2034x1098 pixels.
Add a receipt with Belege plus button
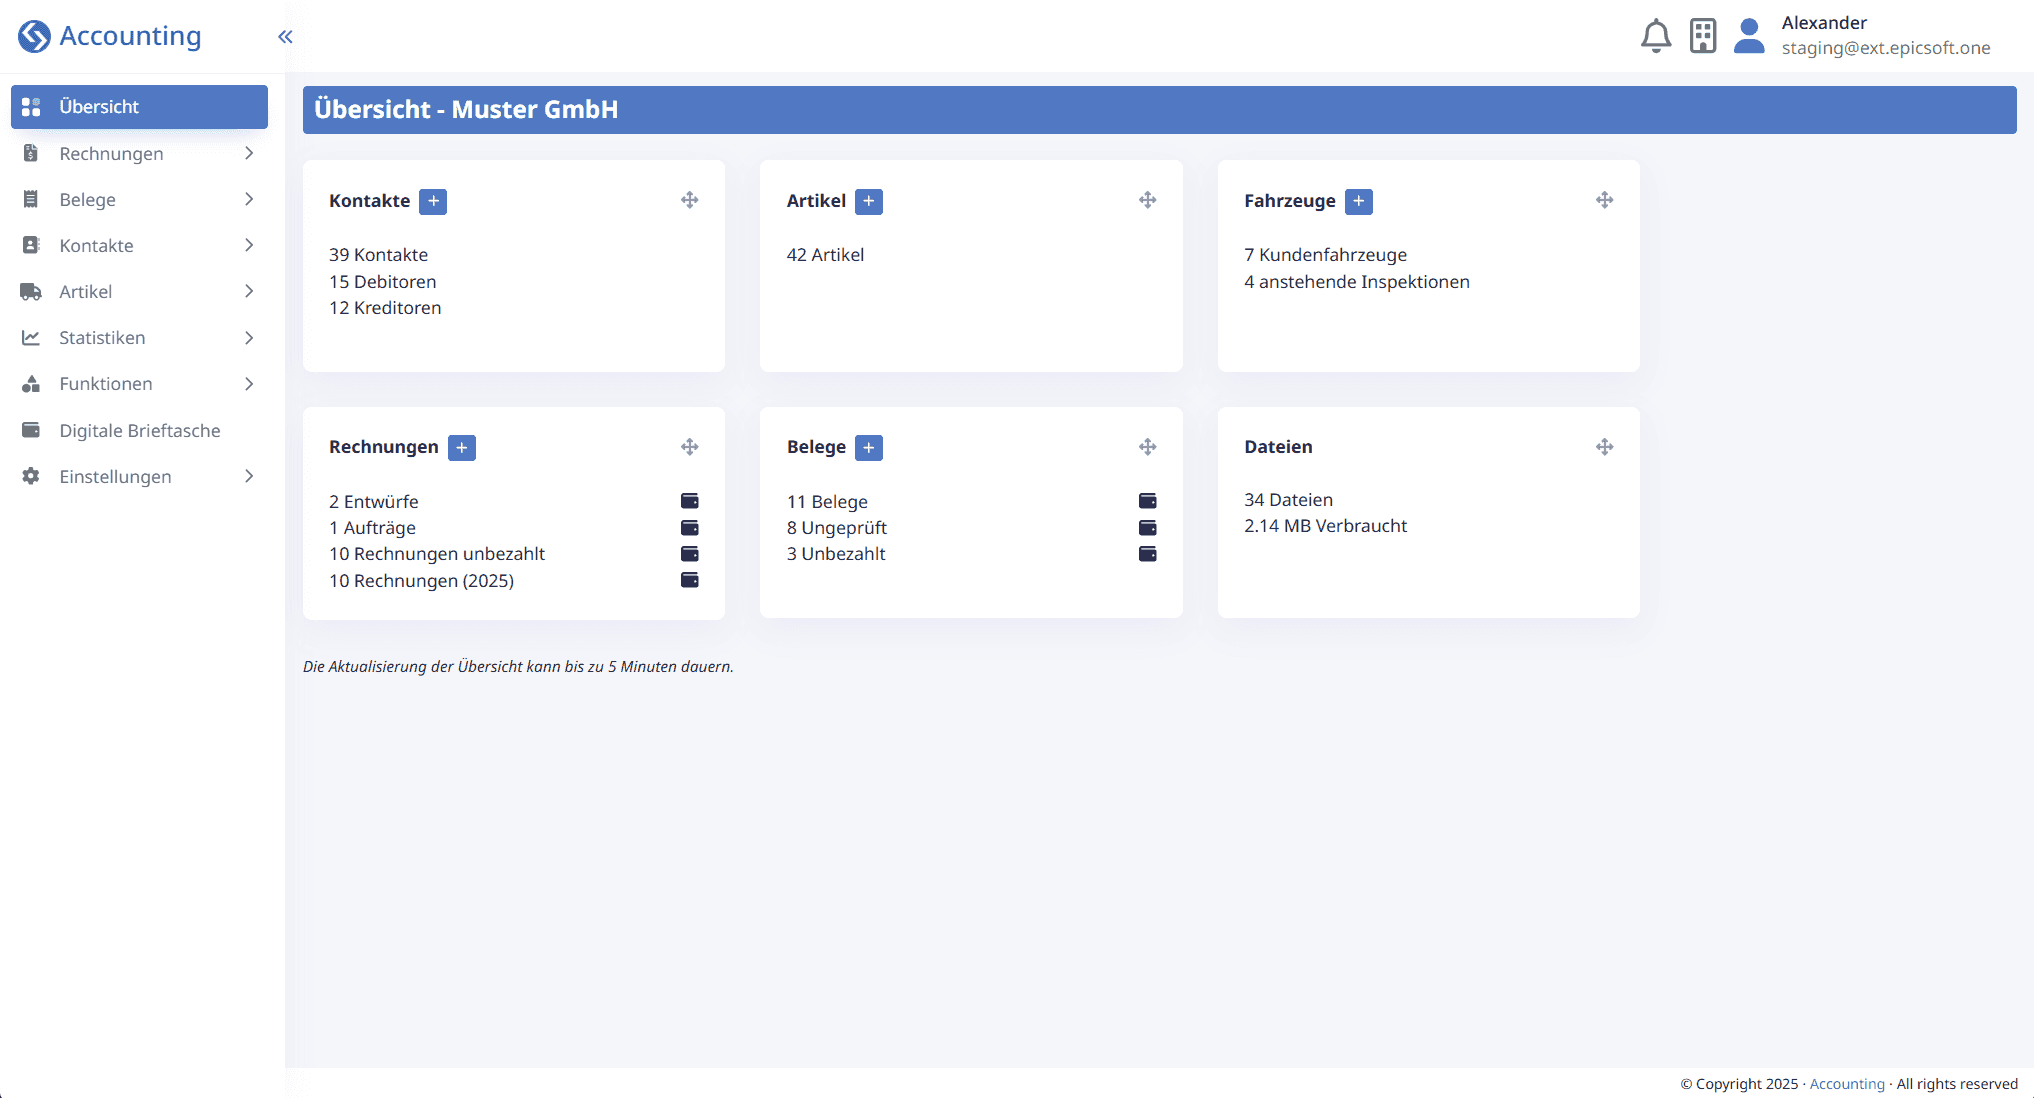tap(869, 447)
